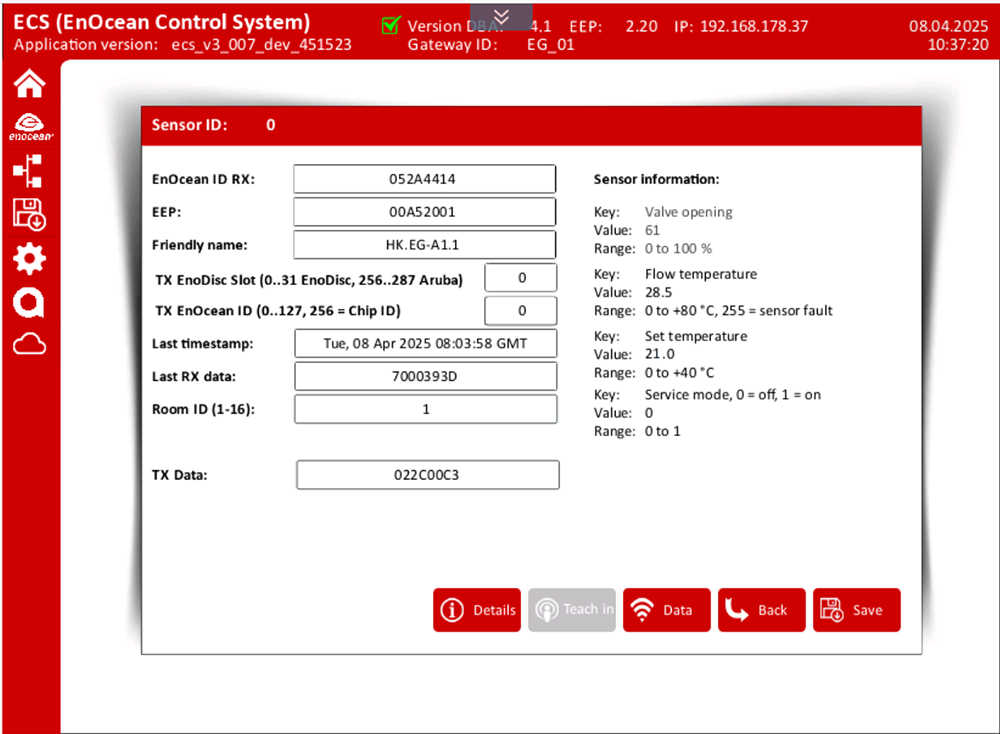Click the green version status checkmark
The image size is (1000, 734).
pyautogui.click(x=391, y=26)
